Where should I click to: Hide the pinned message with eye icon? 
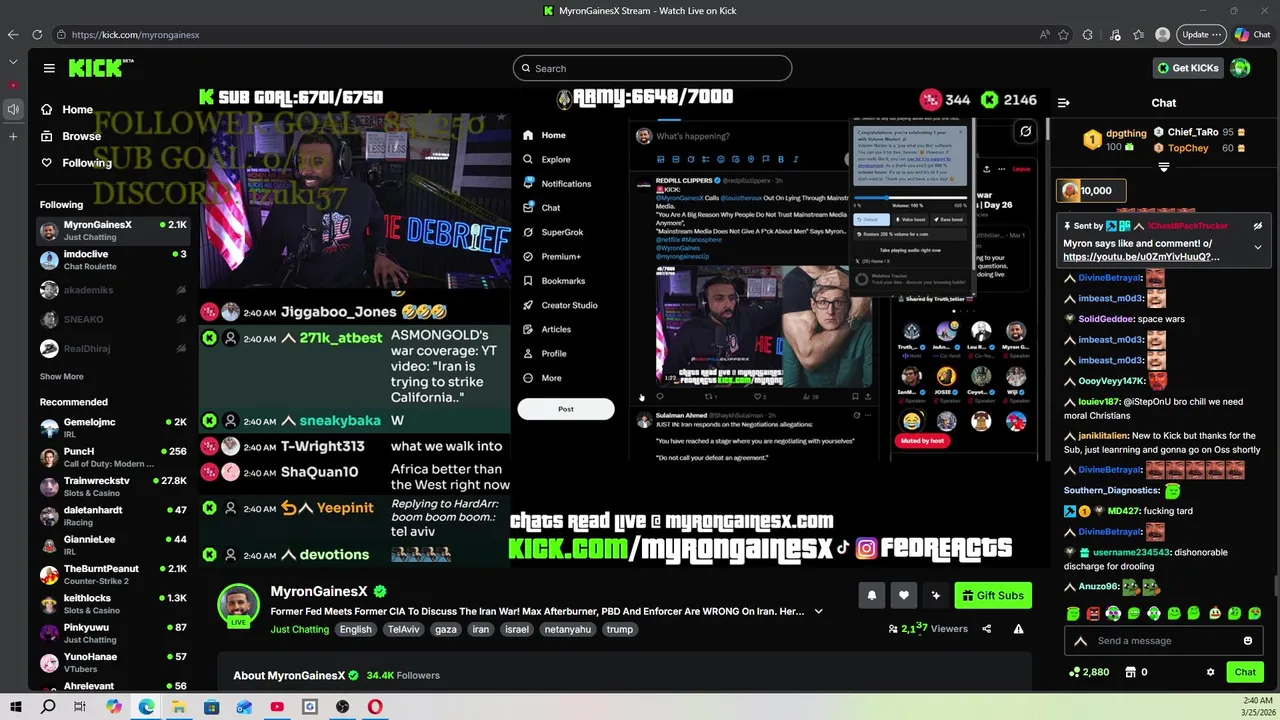pyautogui.click(x=1257, y=226)
